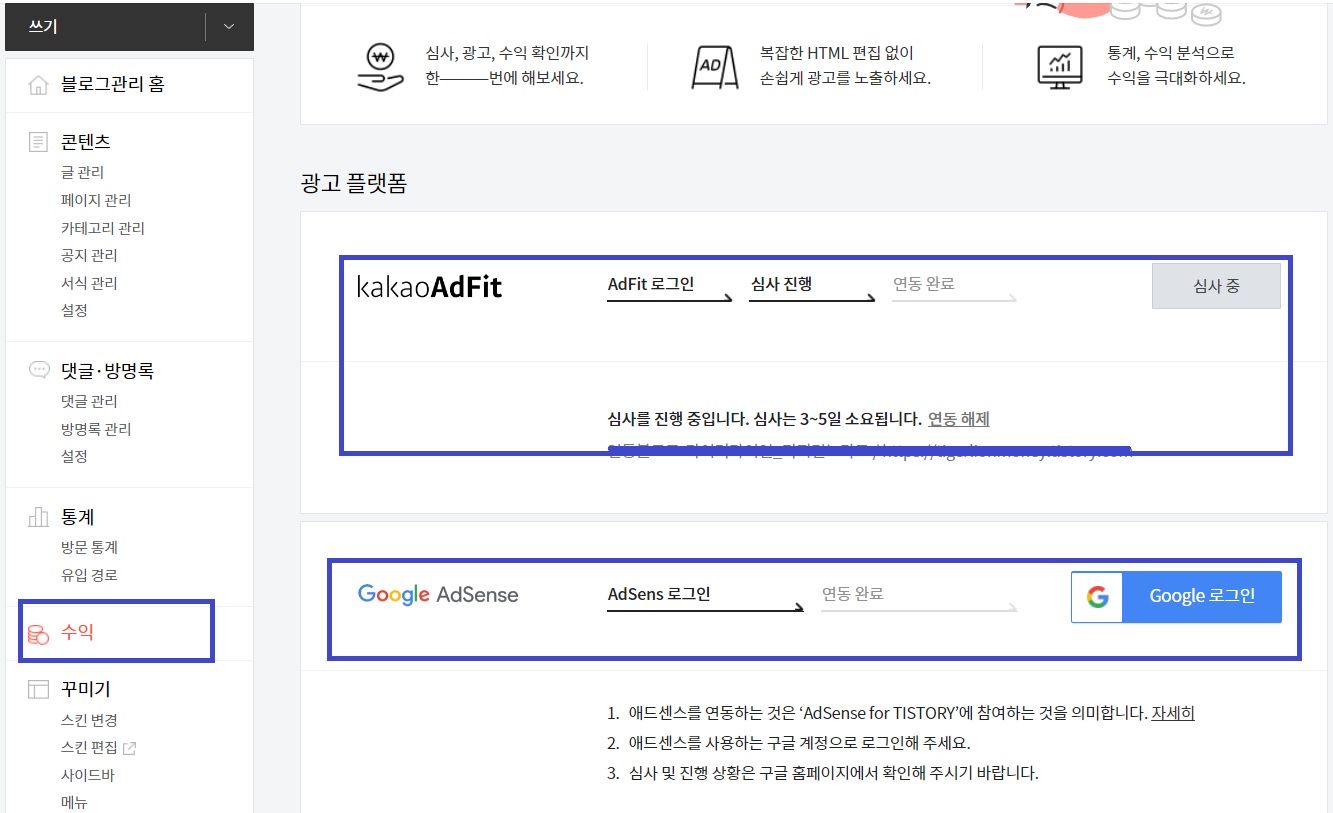Click the bar chart icon beside 통계
The height and width of the screenshot is (813, 1333).
point(38,517)
